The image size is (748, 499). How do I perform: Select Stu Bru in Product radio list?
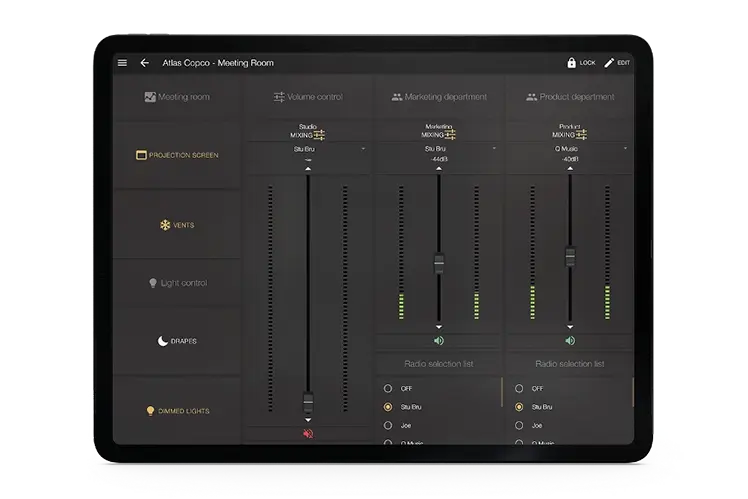click(x=519, y=407)
